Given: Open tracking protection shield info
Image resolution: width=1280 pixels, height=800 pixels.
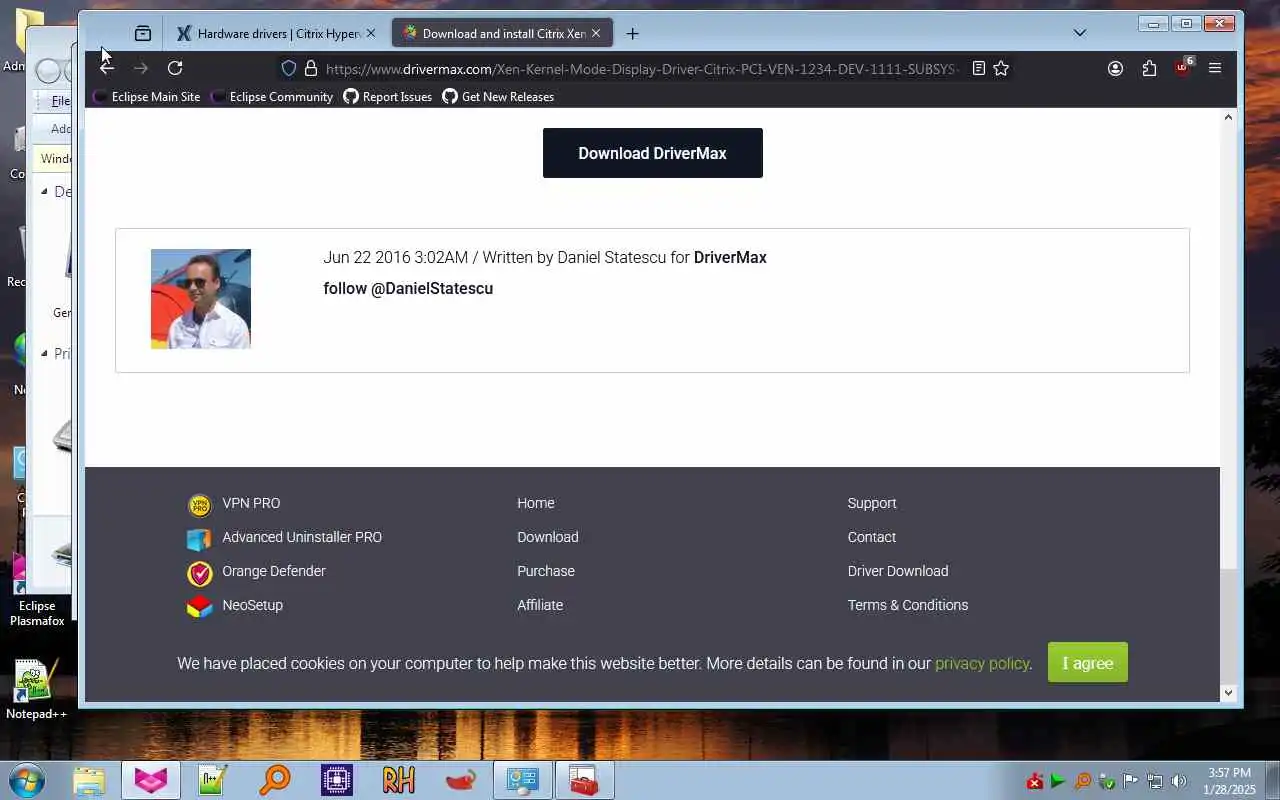Looking at the screenshot, I should [289, 68].
